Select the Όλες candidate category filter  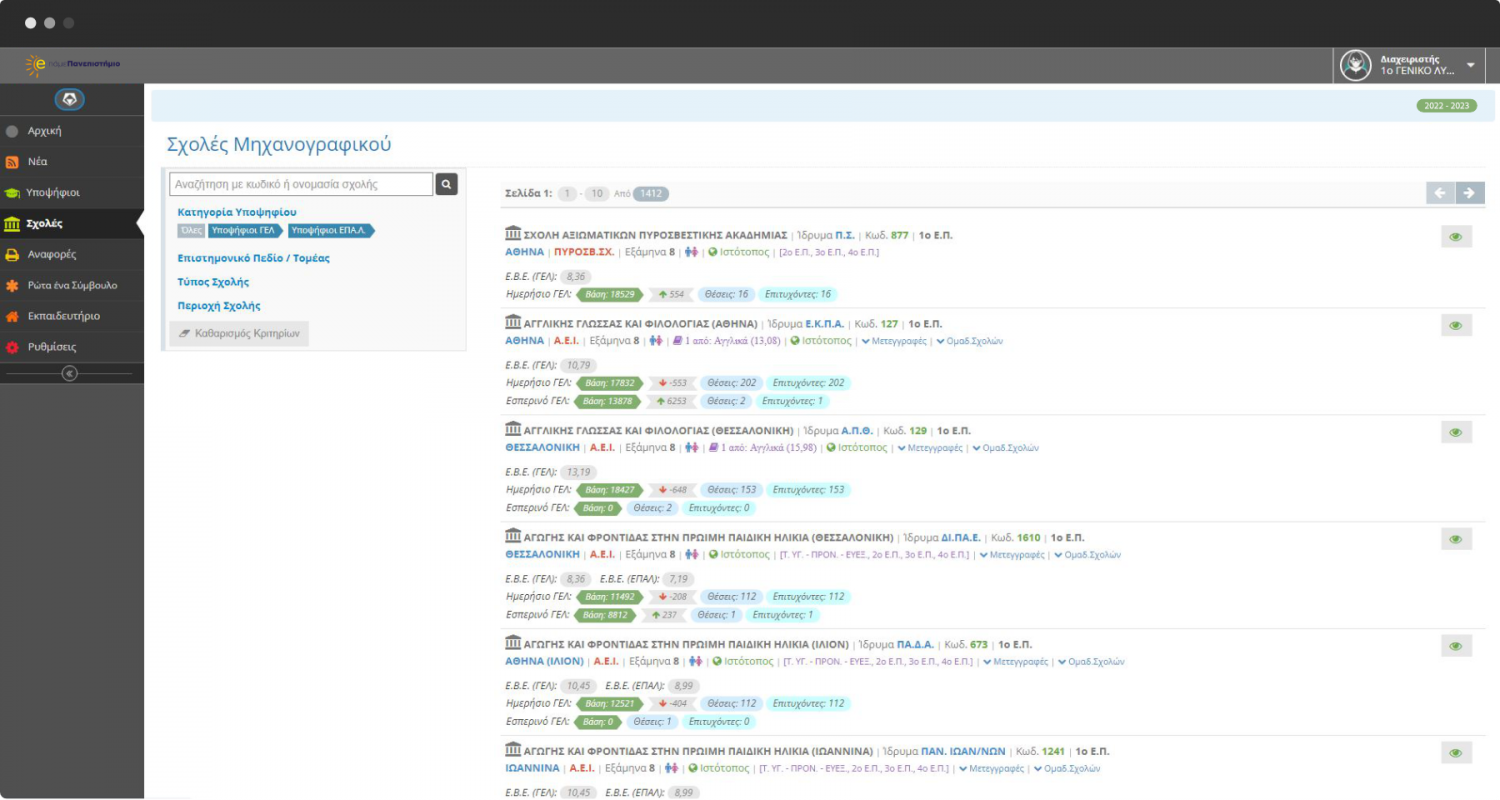point(191,230)
